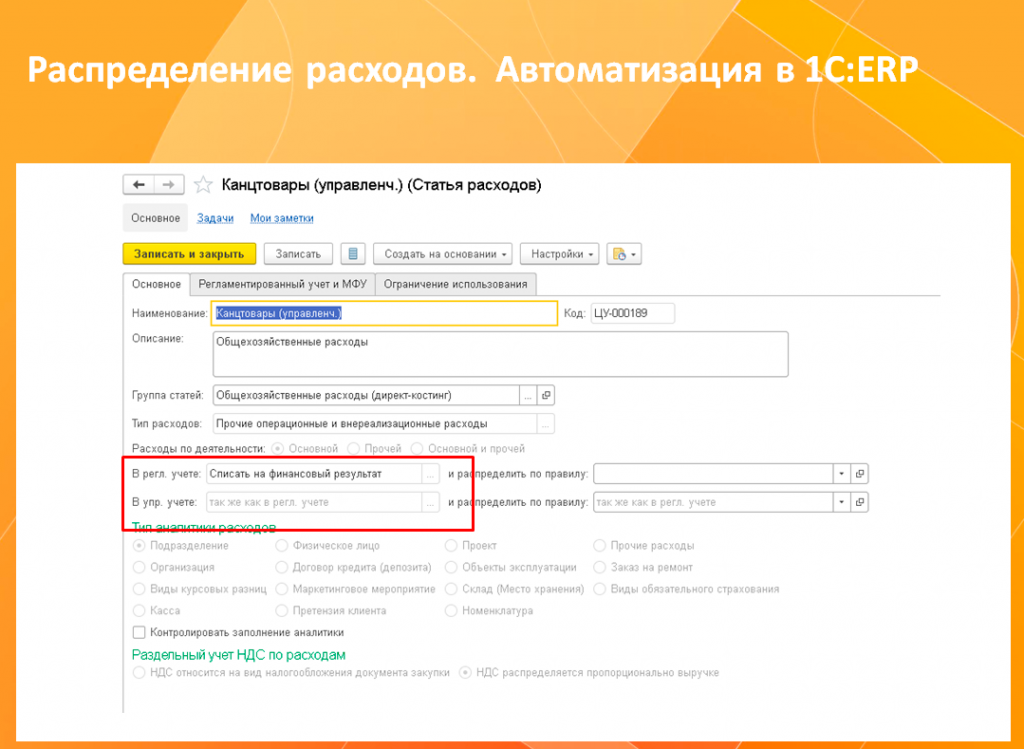1024x749 pixels.
Task: Select the Прочей activity radio button
Action: (353, 449)
